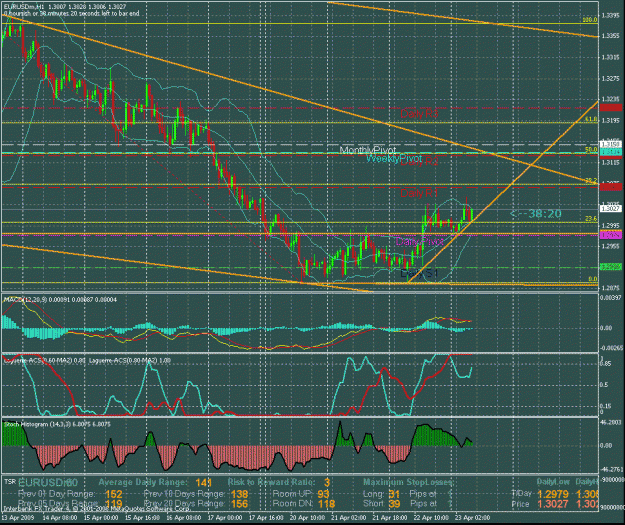
Task: Click the 'Maximum StopLosses:' label
Action: pyautogui.click(x=408, y=482)
